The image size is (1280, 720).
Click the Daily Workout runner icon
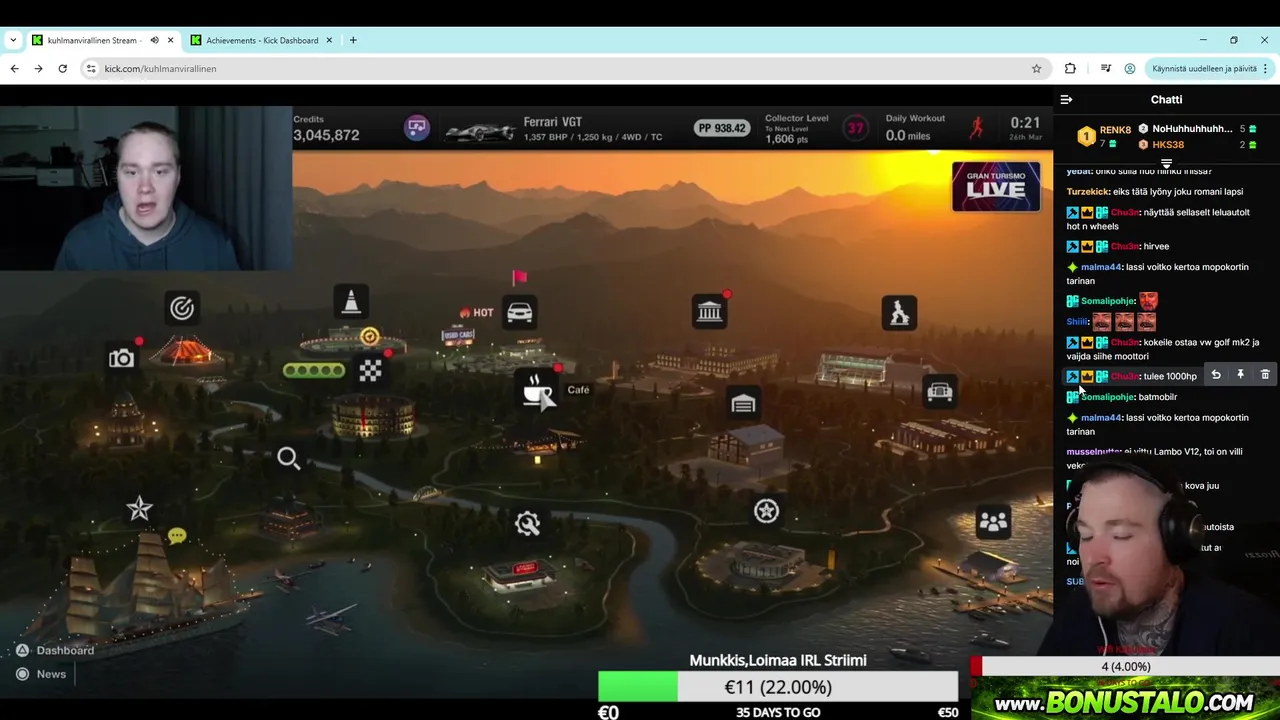976,127
